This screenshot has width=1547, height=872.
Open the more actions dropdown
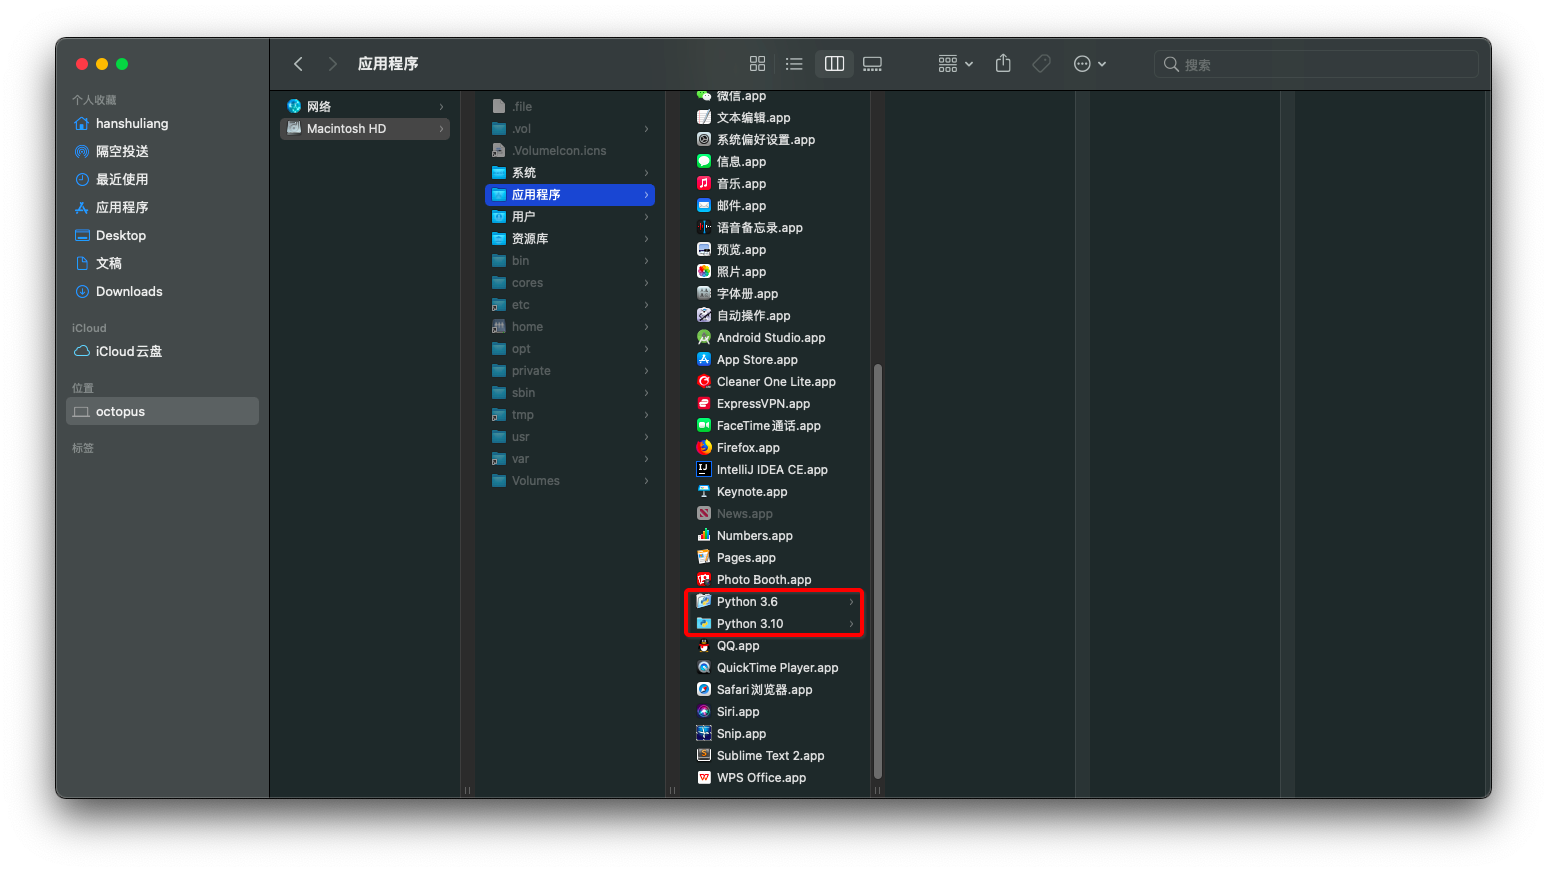point(1089,64)
